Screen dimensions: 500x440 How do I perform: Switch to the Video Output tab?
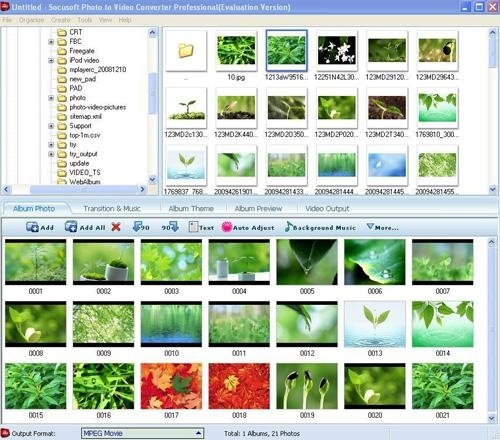327,209
